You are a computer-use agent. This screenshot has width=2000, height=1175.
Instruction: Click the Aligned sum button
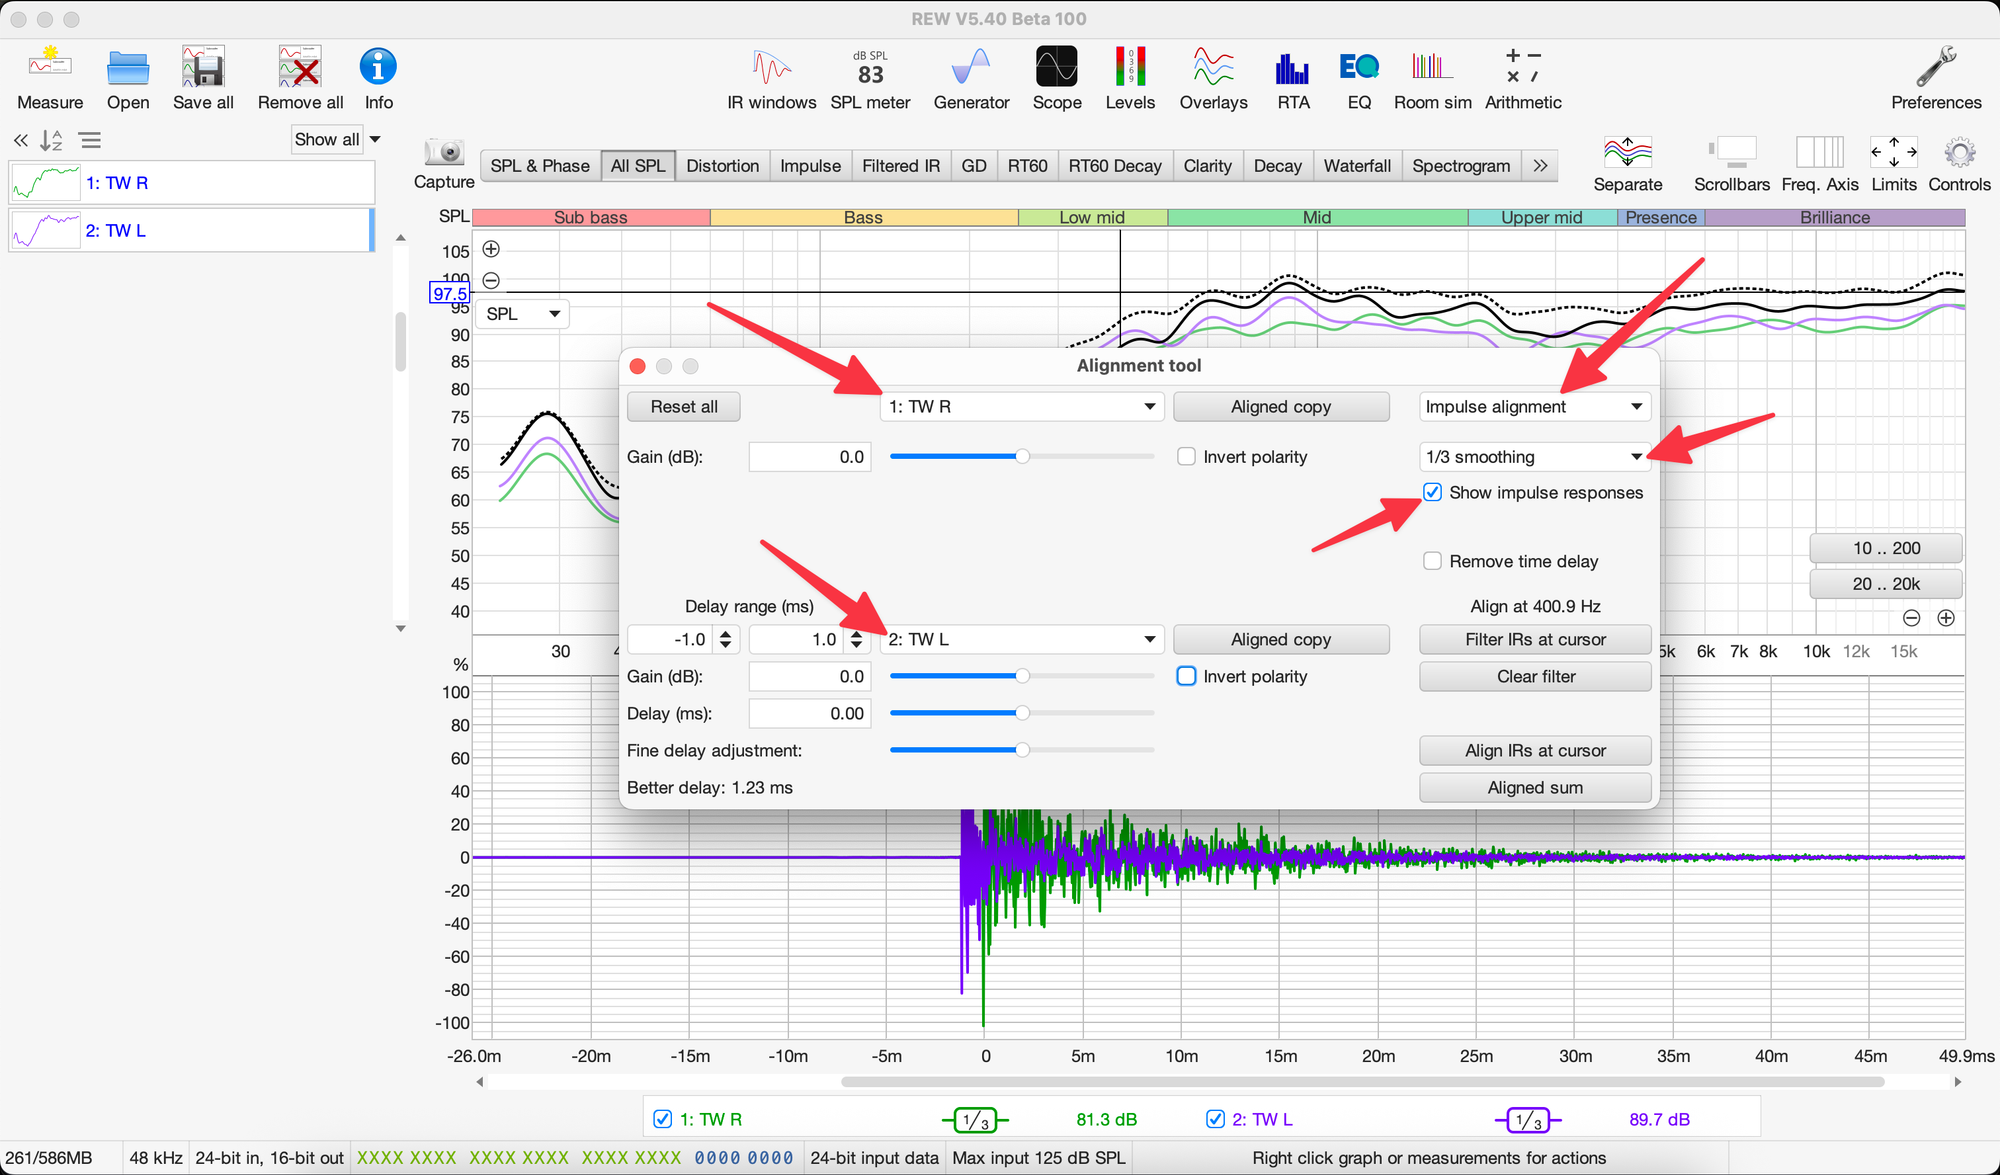[x=1534, y=788]
